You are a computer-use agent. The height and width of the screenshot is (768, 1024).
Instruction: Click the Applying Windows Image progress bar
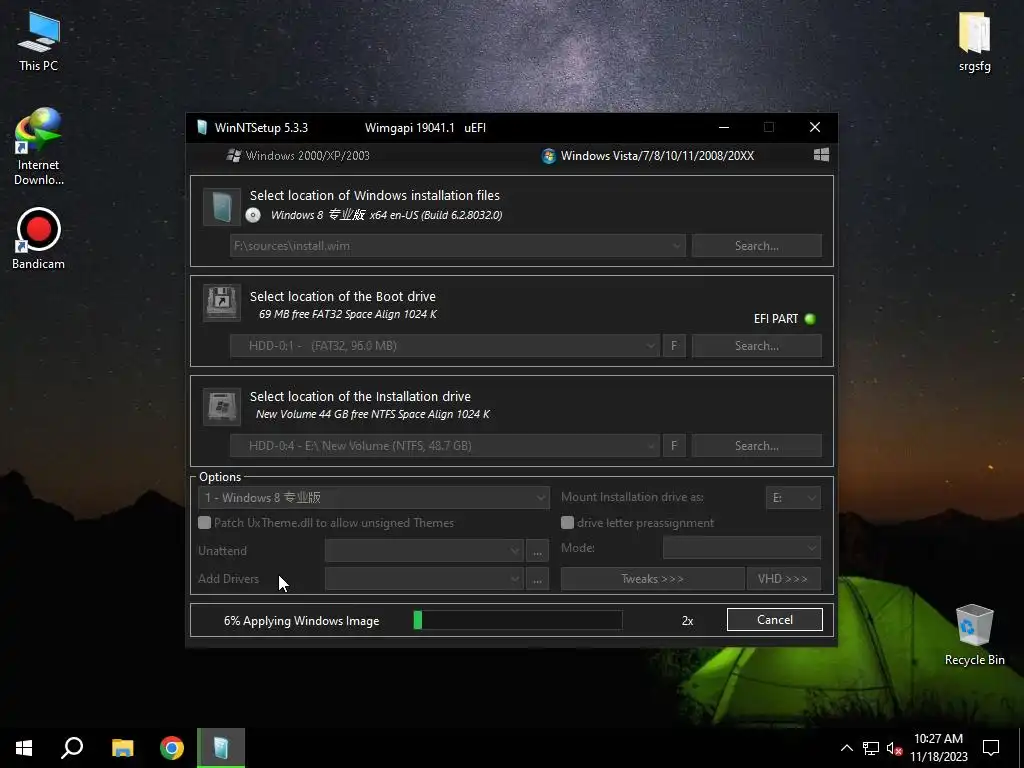click(x=518, y=620)
